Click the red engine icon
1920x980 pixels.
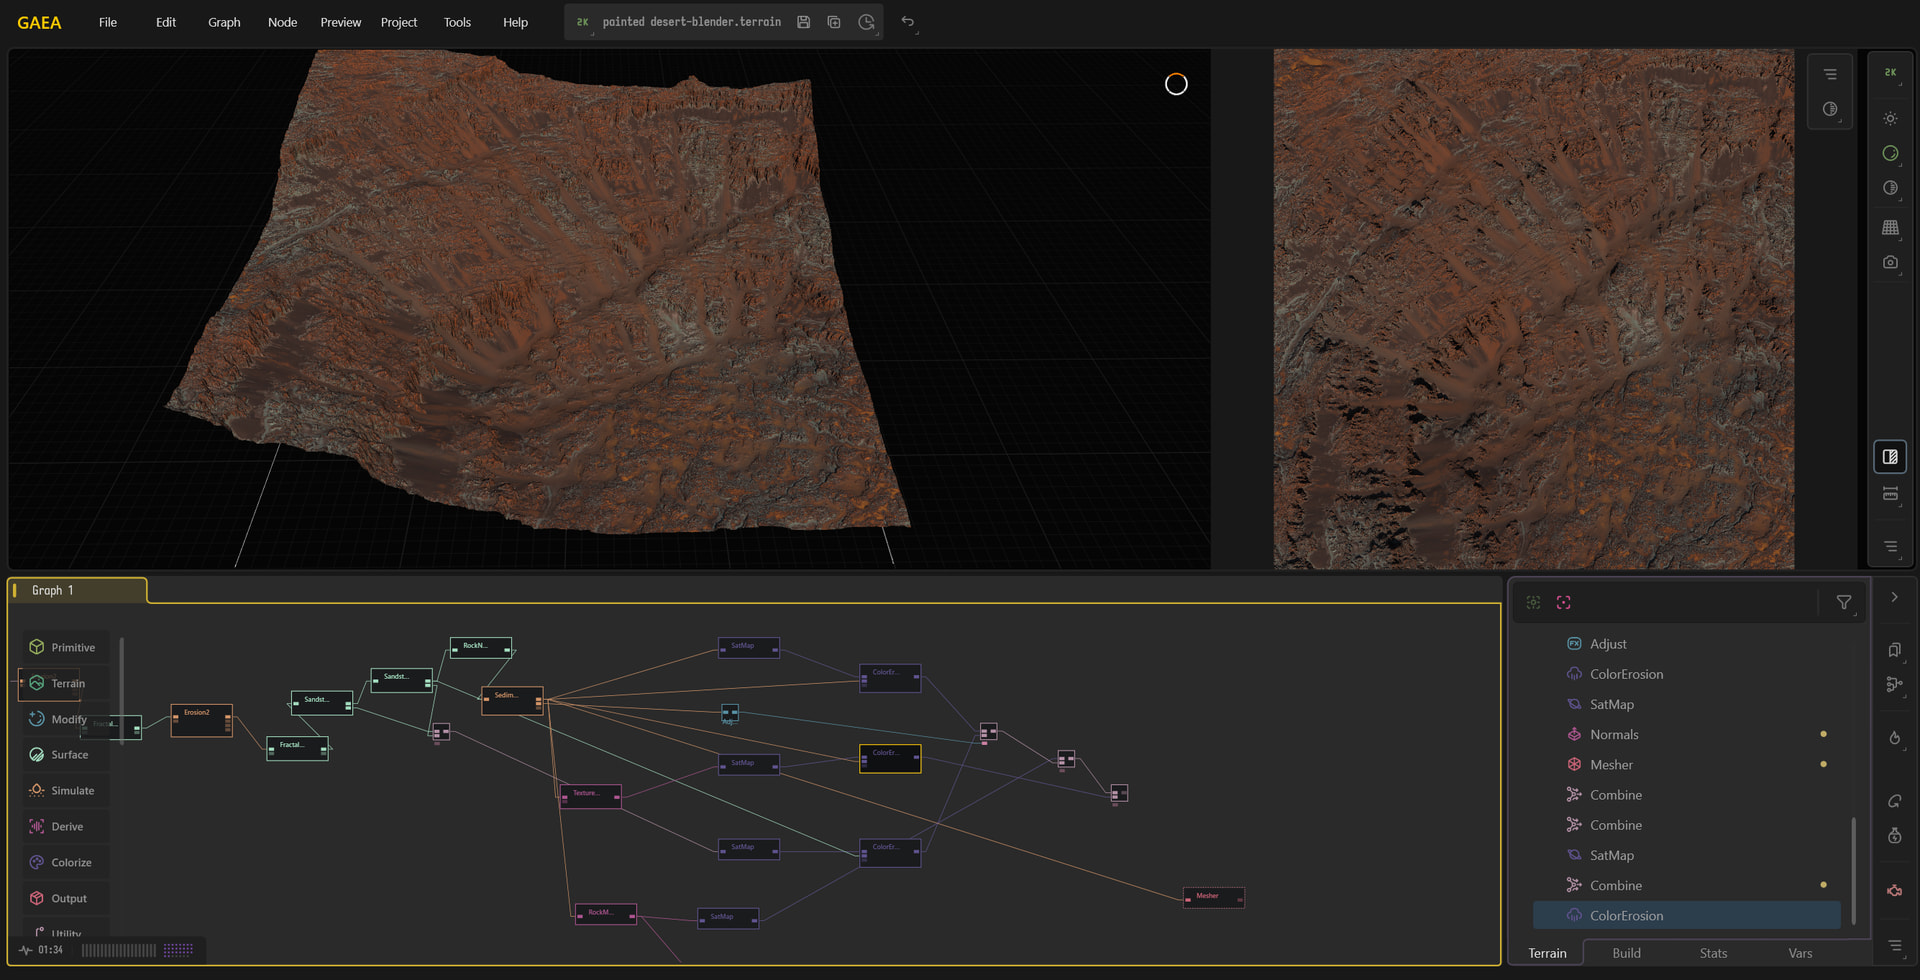tap(1894, 891)
